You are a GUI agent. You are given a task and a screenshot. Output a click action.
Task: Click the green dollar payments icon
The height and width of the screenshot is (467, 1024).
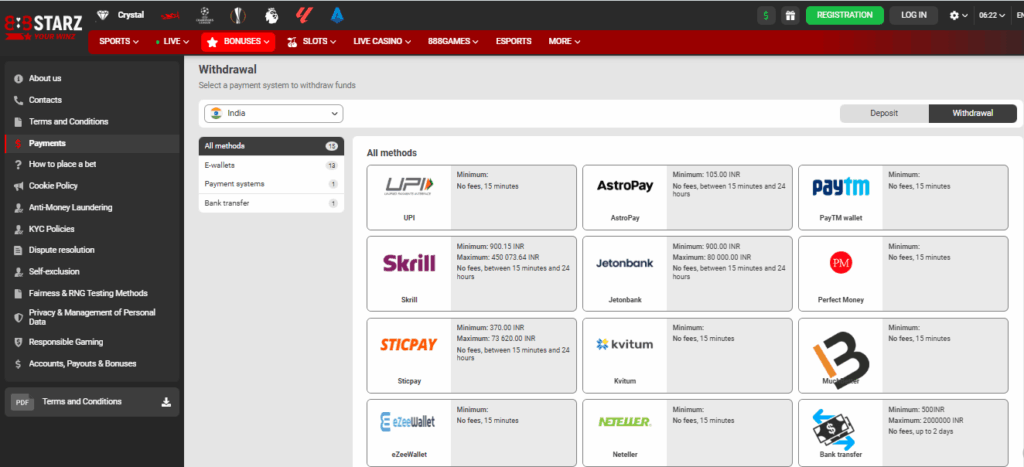click(766, 16)
